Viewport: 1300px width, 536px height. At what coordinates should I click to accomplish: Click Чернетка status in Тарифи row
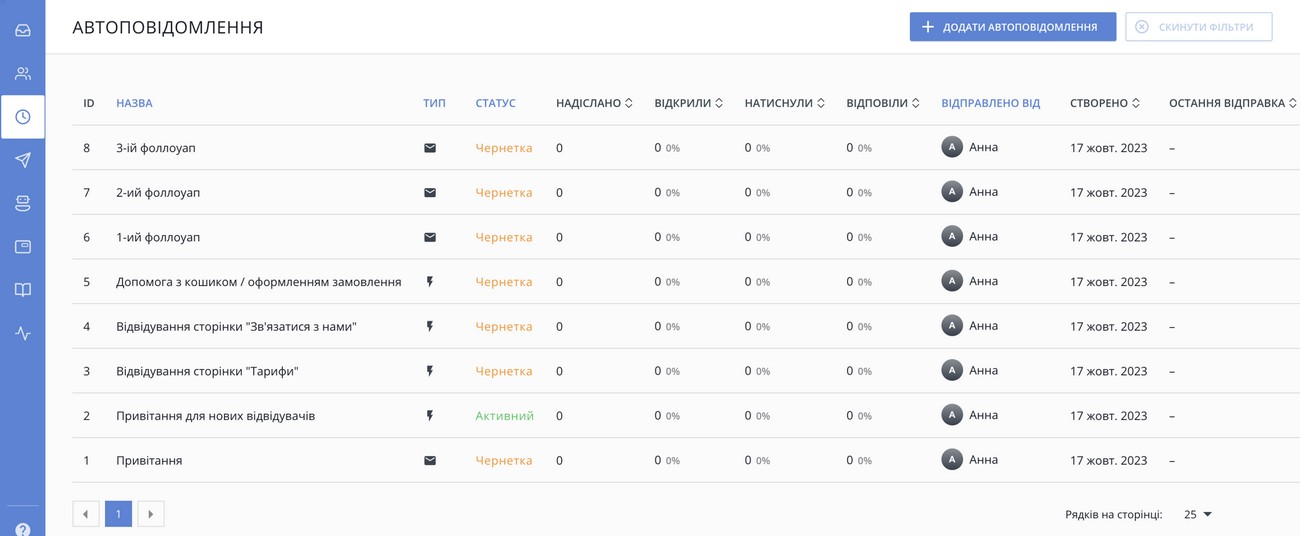(503, 371)
